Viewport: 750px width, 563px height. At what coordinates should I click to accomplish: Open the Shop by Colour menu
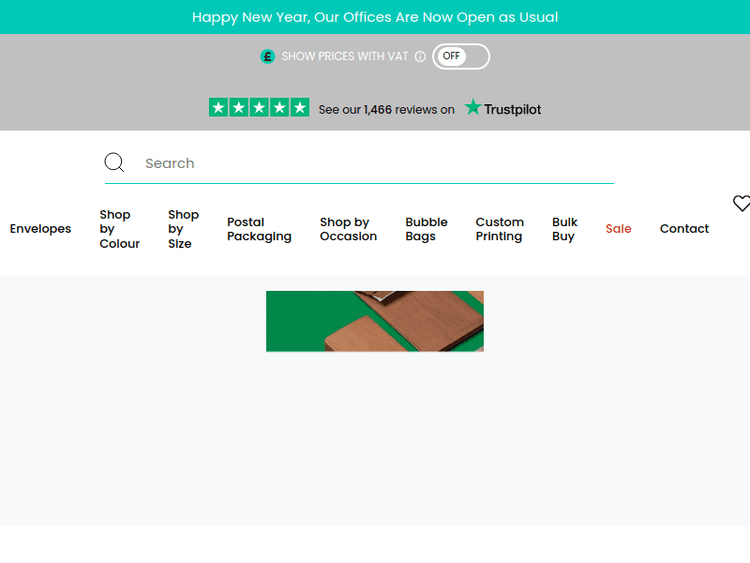click(x=119, y=229)
